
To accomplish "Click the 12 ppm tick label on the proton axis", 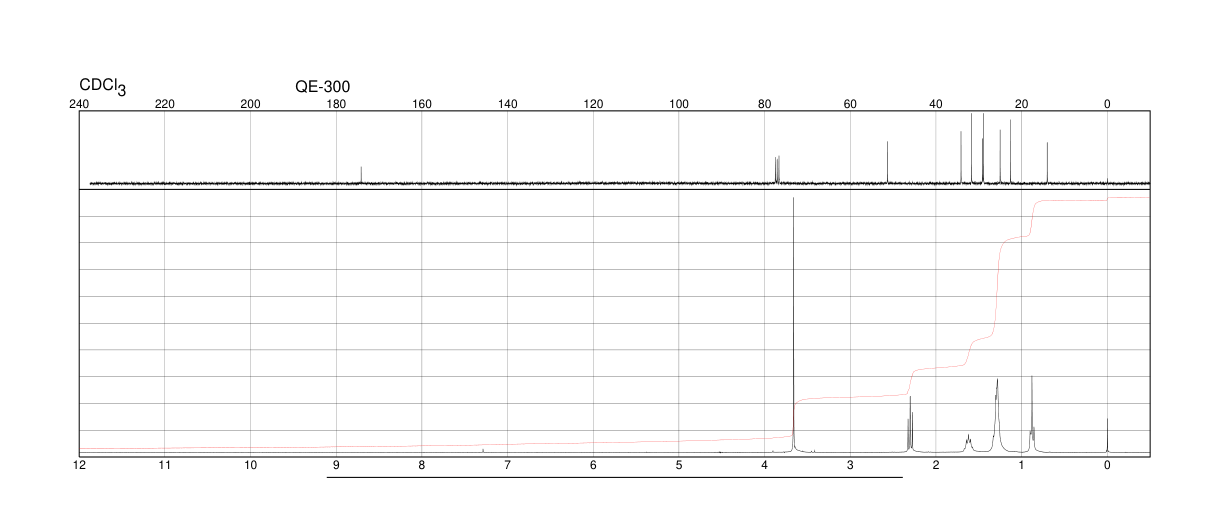I will 79,465.
